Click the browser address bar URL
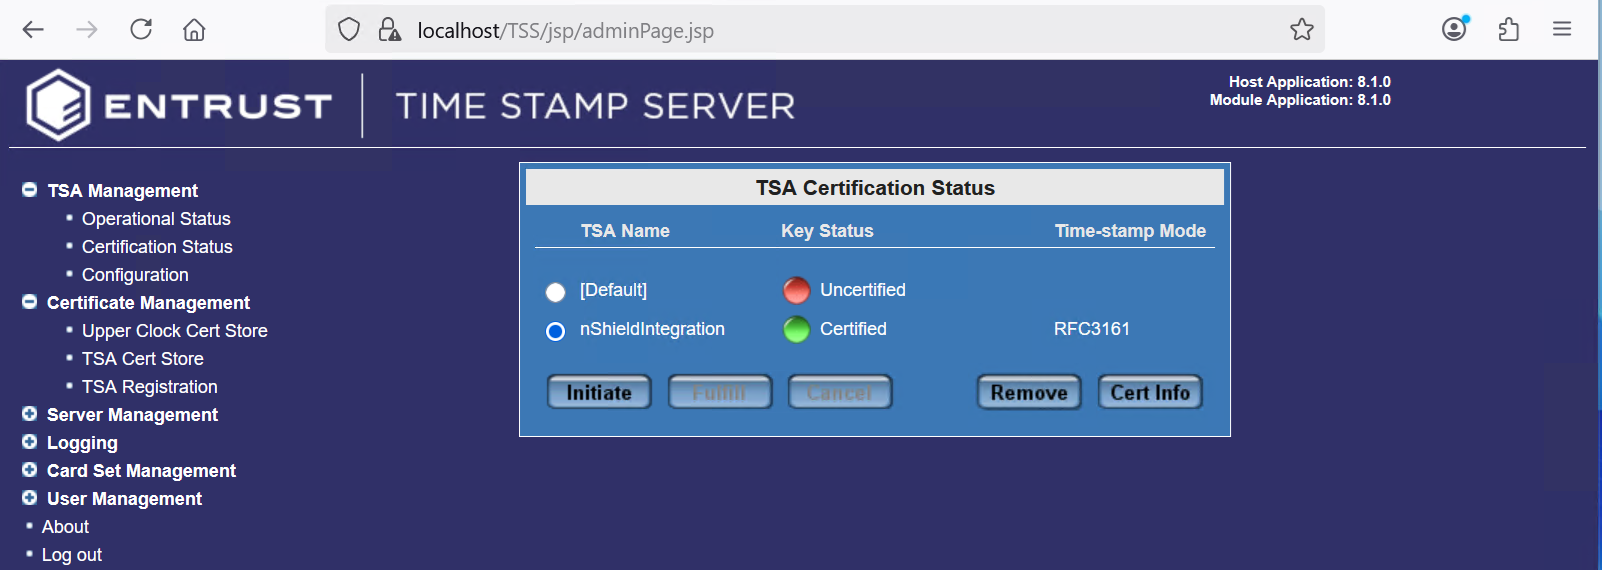Image resolution: width=1602 pixels, height=570 pixels. click(565, 31)
